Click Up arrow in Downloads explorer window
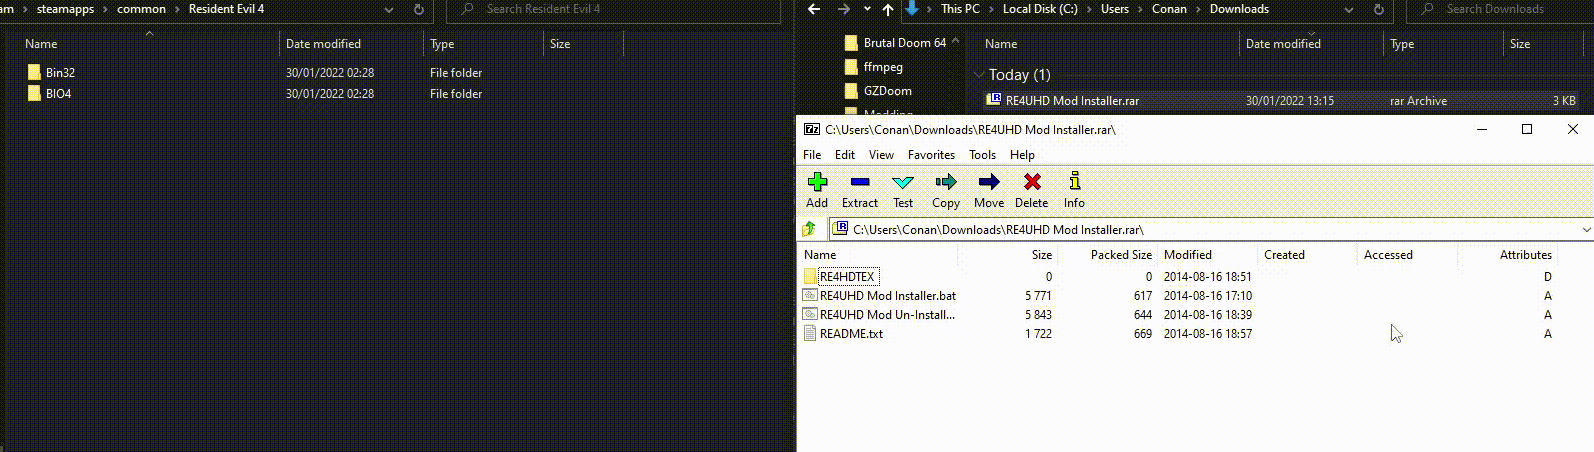 (x=888, y=9)
